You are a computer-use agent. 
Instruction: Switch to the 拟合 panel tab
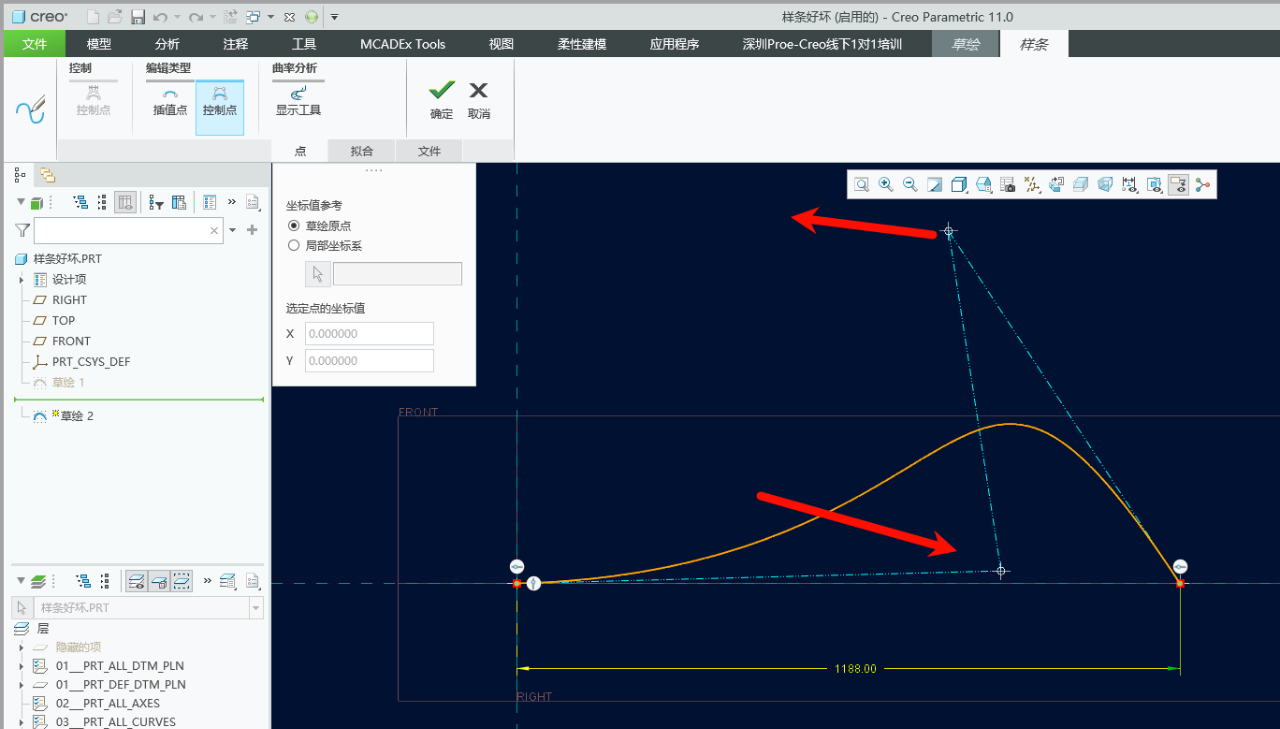(361, 151)
